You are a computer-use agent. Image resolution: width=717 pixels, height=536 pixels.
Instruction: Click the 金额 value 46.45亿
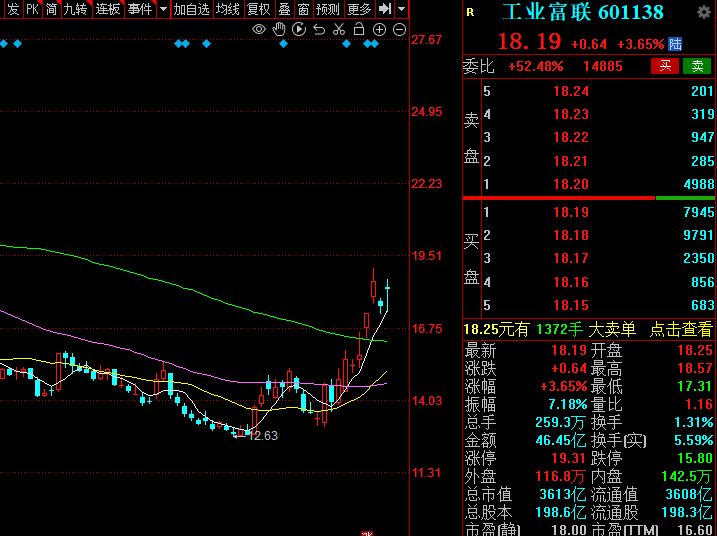[x=561, y=440]
